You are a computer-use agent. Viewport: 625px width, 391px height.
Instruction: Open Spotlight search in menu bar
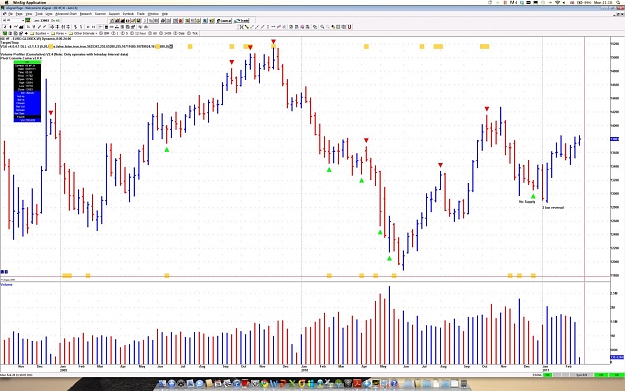pyautogui.click(x=618, y=2)
